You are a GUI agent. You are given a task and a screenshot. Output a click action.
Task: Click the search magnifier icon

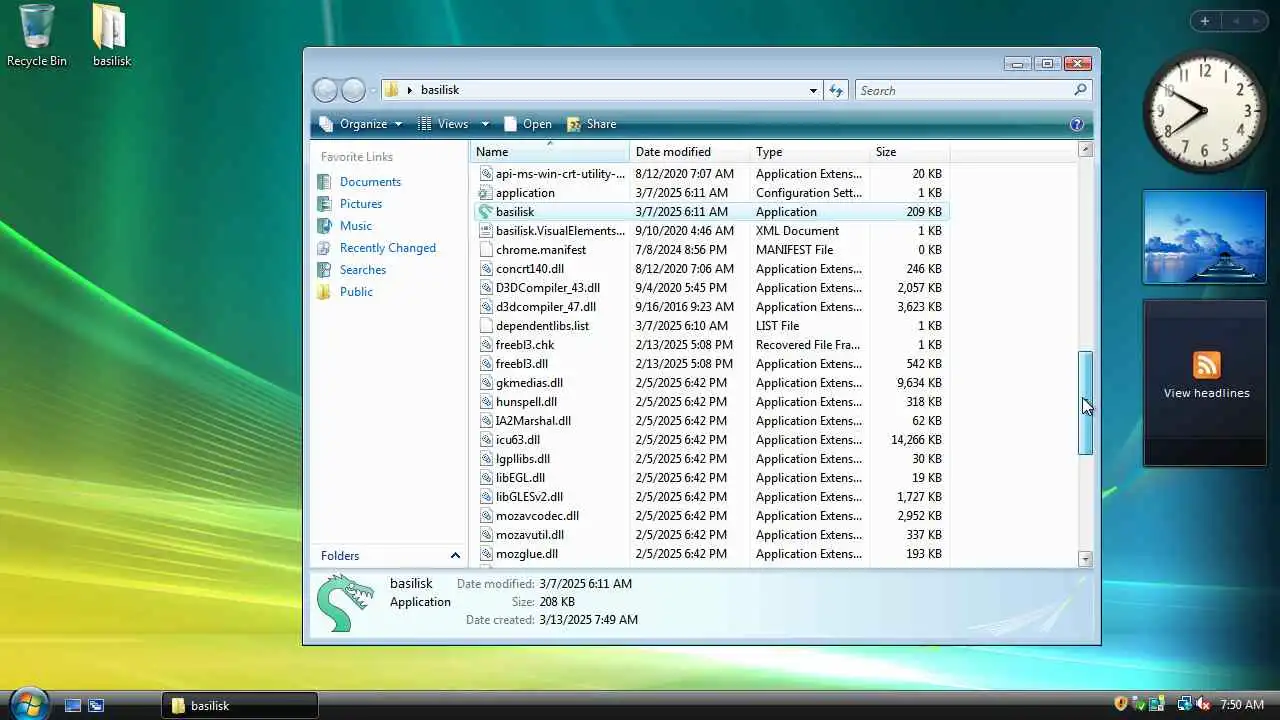coord(1080,90)
